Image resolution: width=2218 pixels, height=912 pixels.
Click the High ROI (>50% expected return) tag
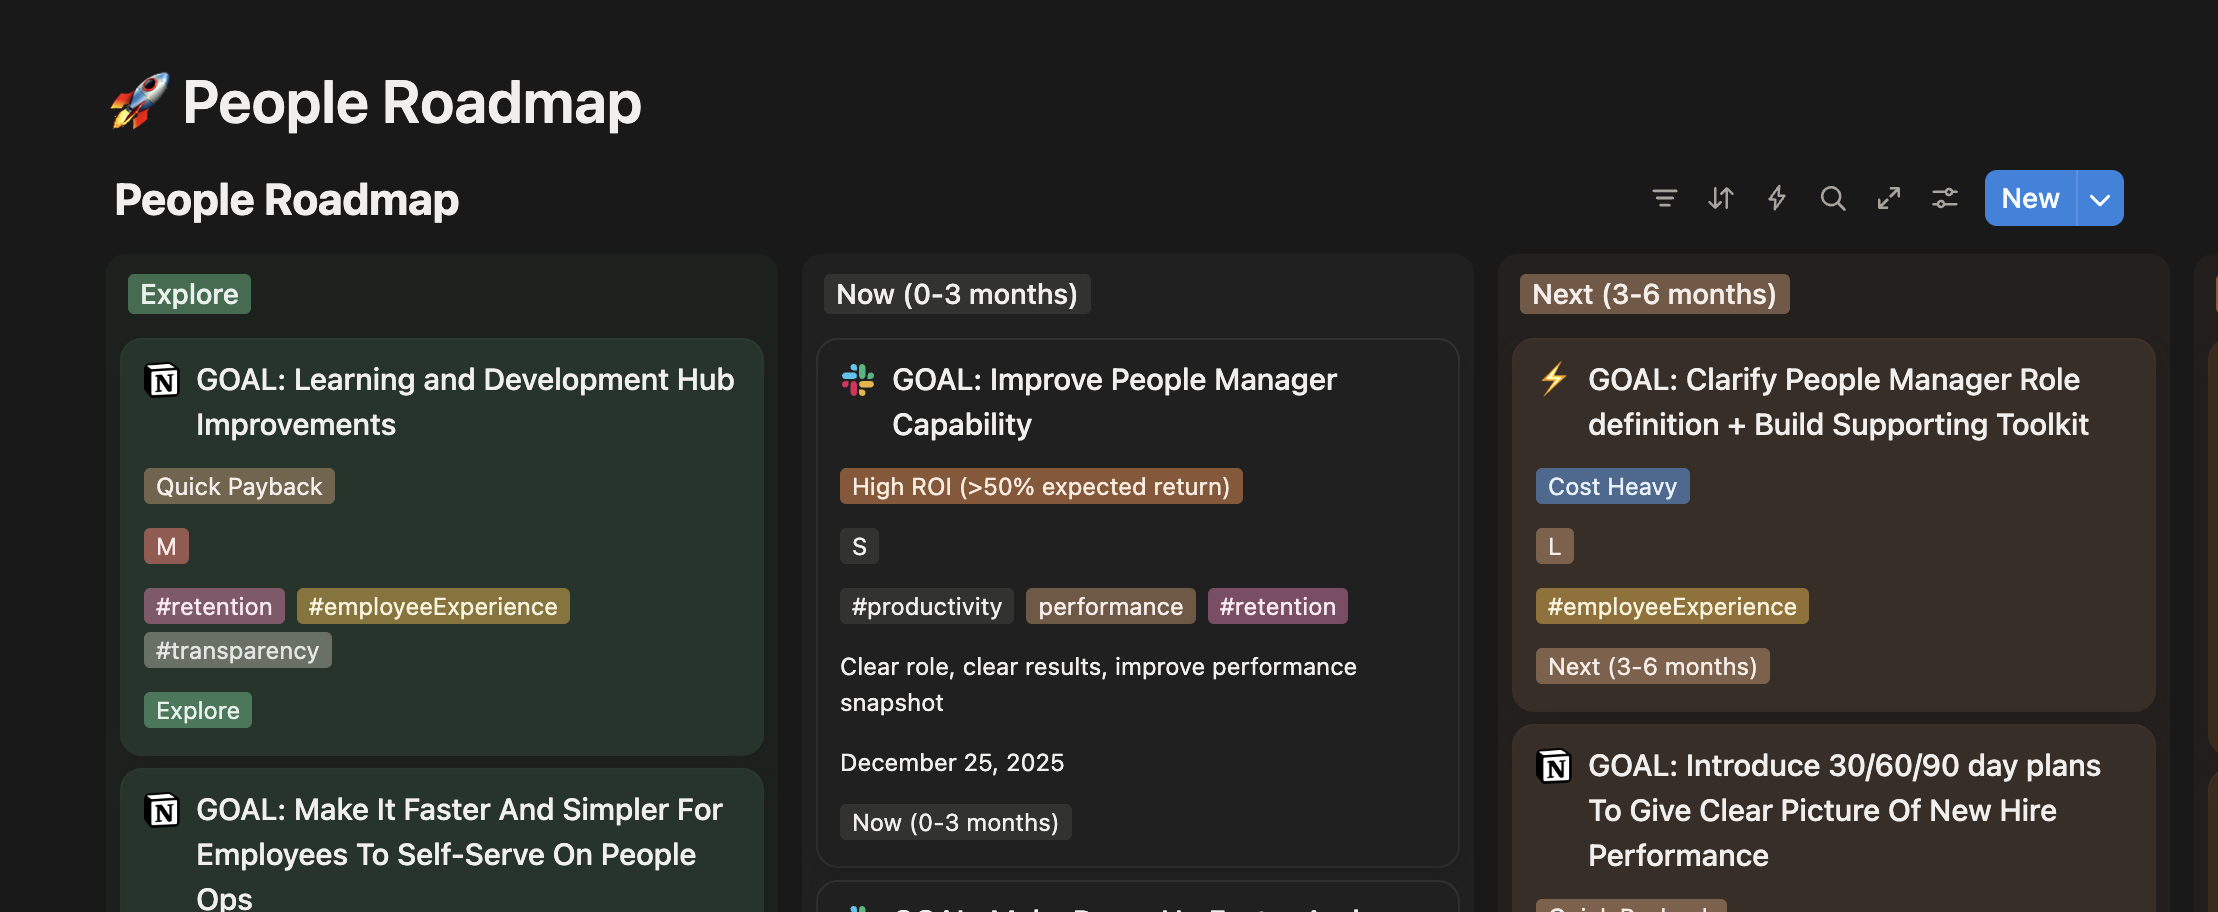[x=1040, y=487]
